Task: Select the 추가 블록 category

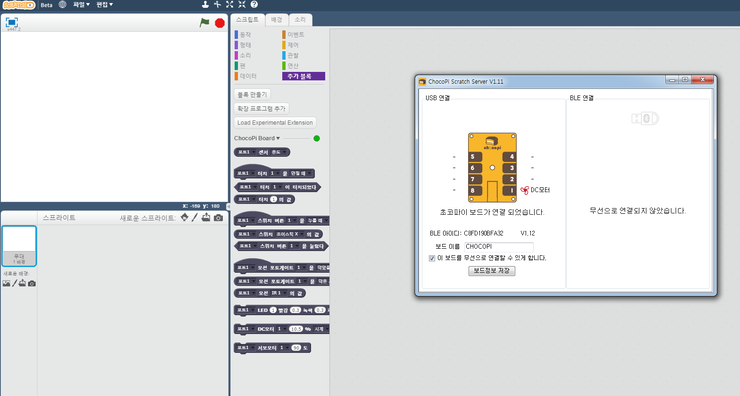Action: pyautogui.click(x=303, y=76)
